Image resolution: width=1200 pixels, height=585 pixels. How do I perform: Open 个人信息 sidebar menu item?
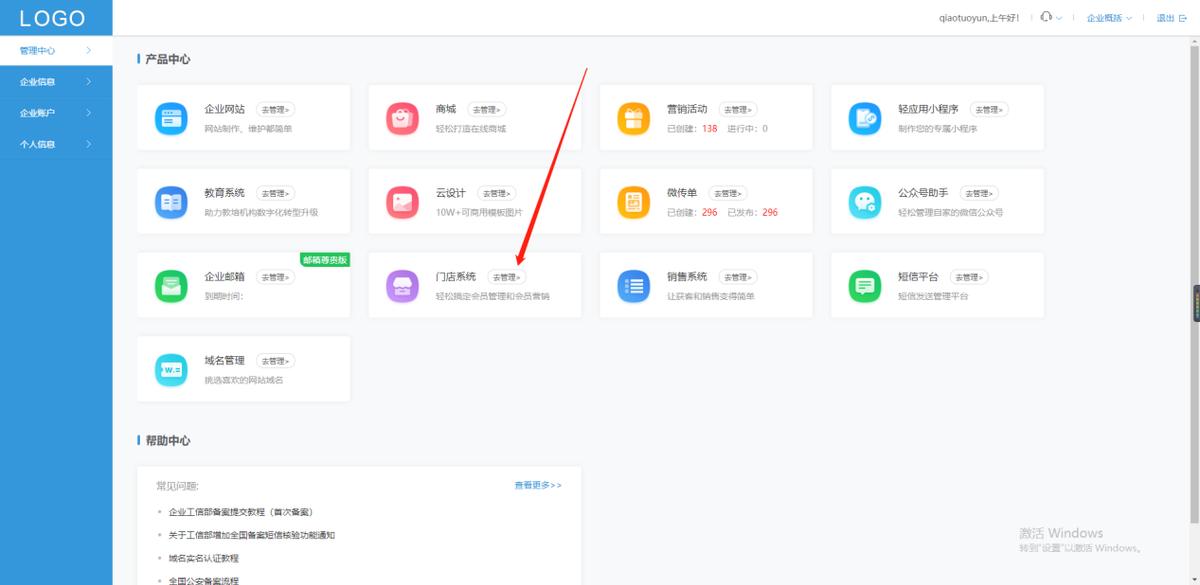point(55,144)
